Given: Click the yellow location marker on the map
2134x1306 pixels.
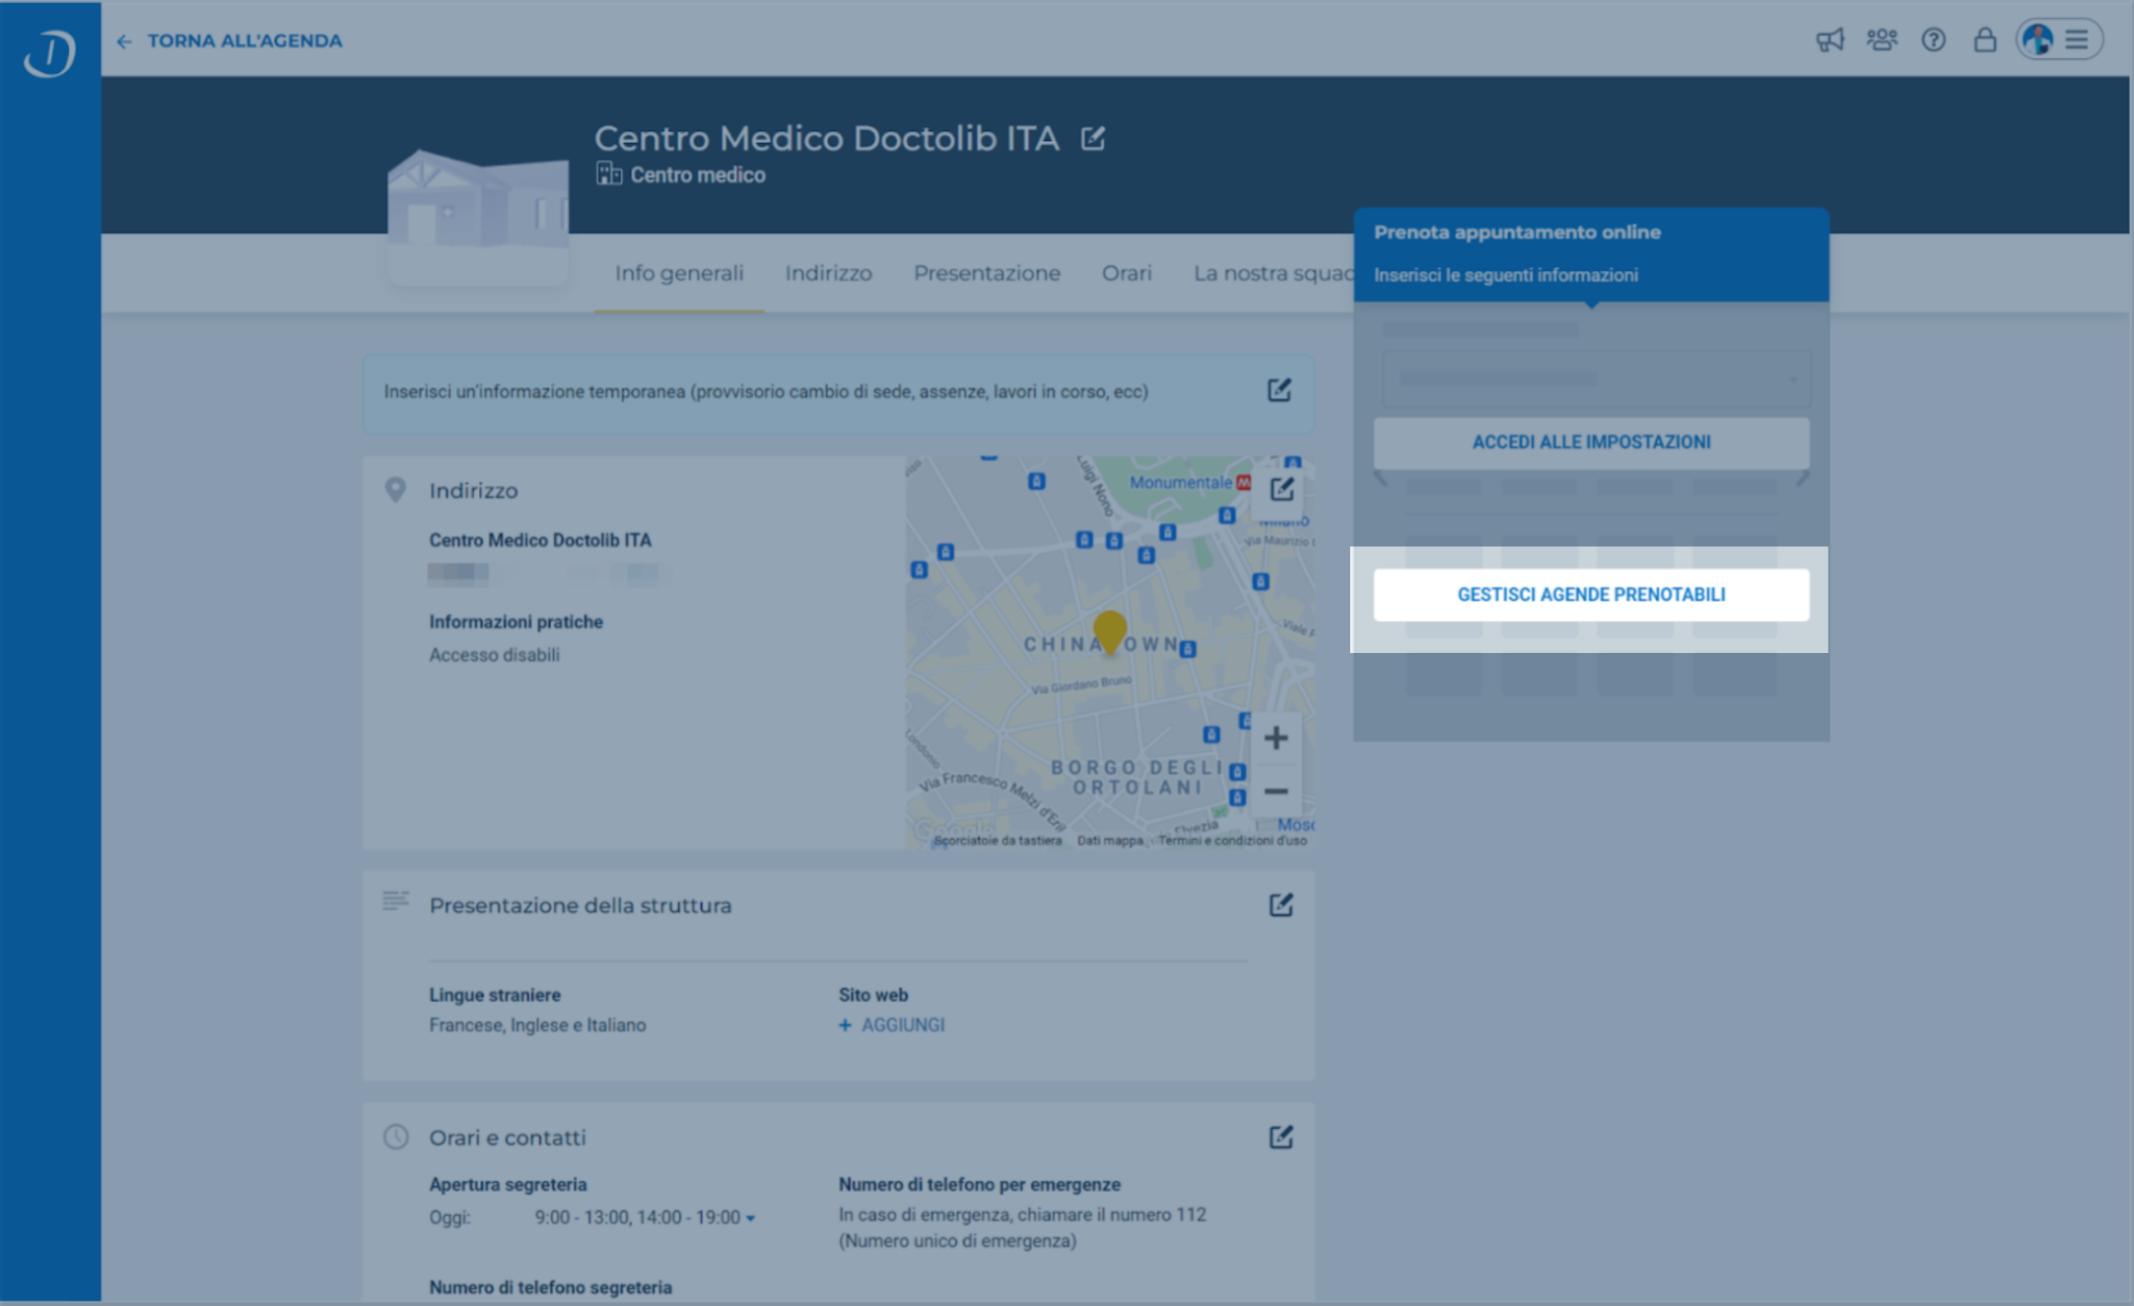Looking at the screenshot, I should coord(1109,632).
